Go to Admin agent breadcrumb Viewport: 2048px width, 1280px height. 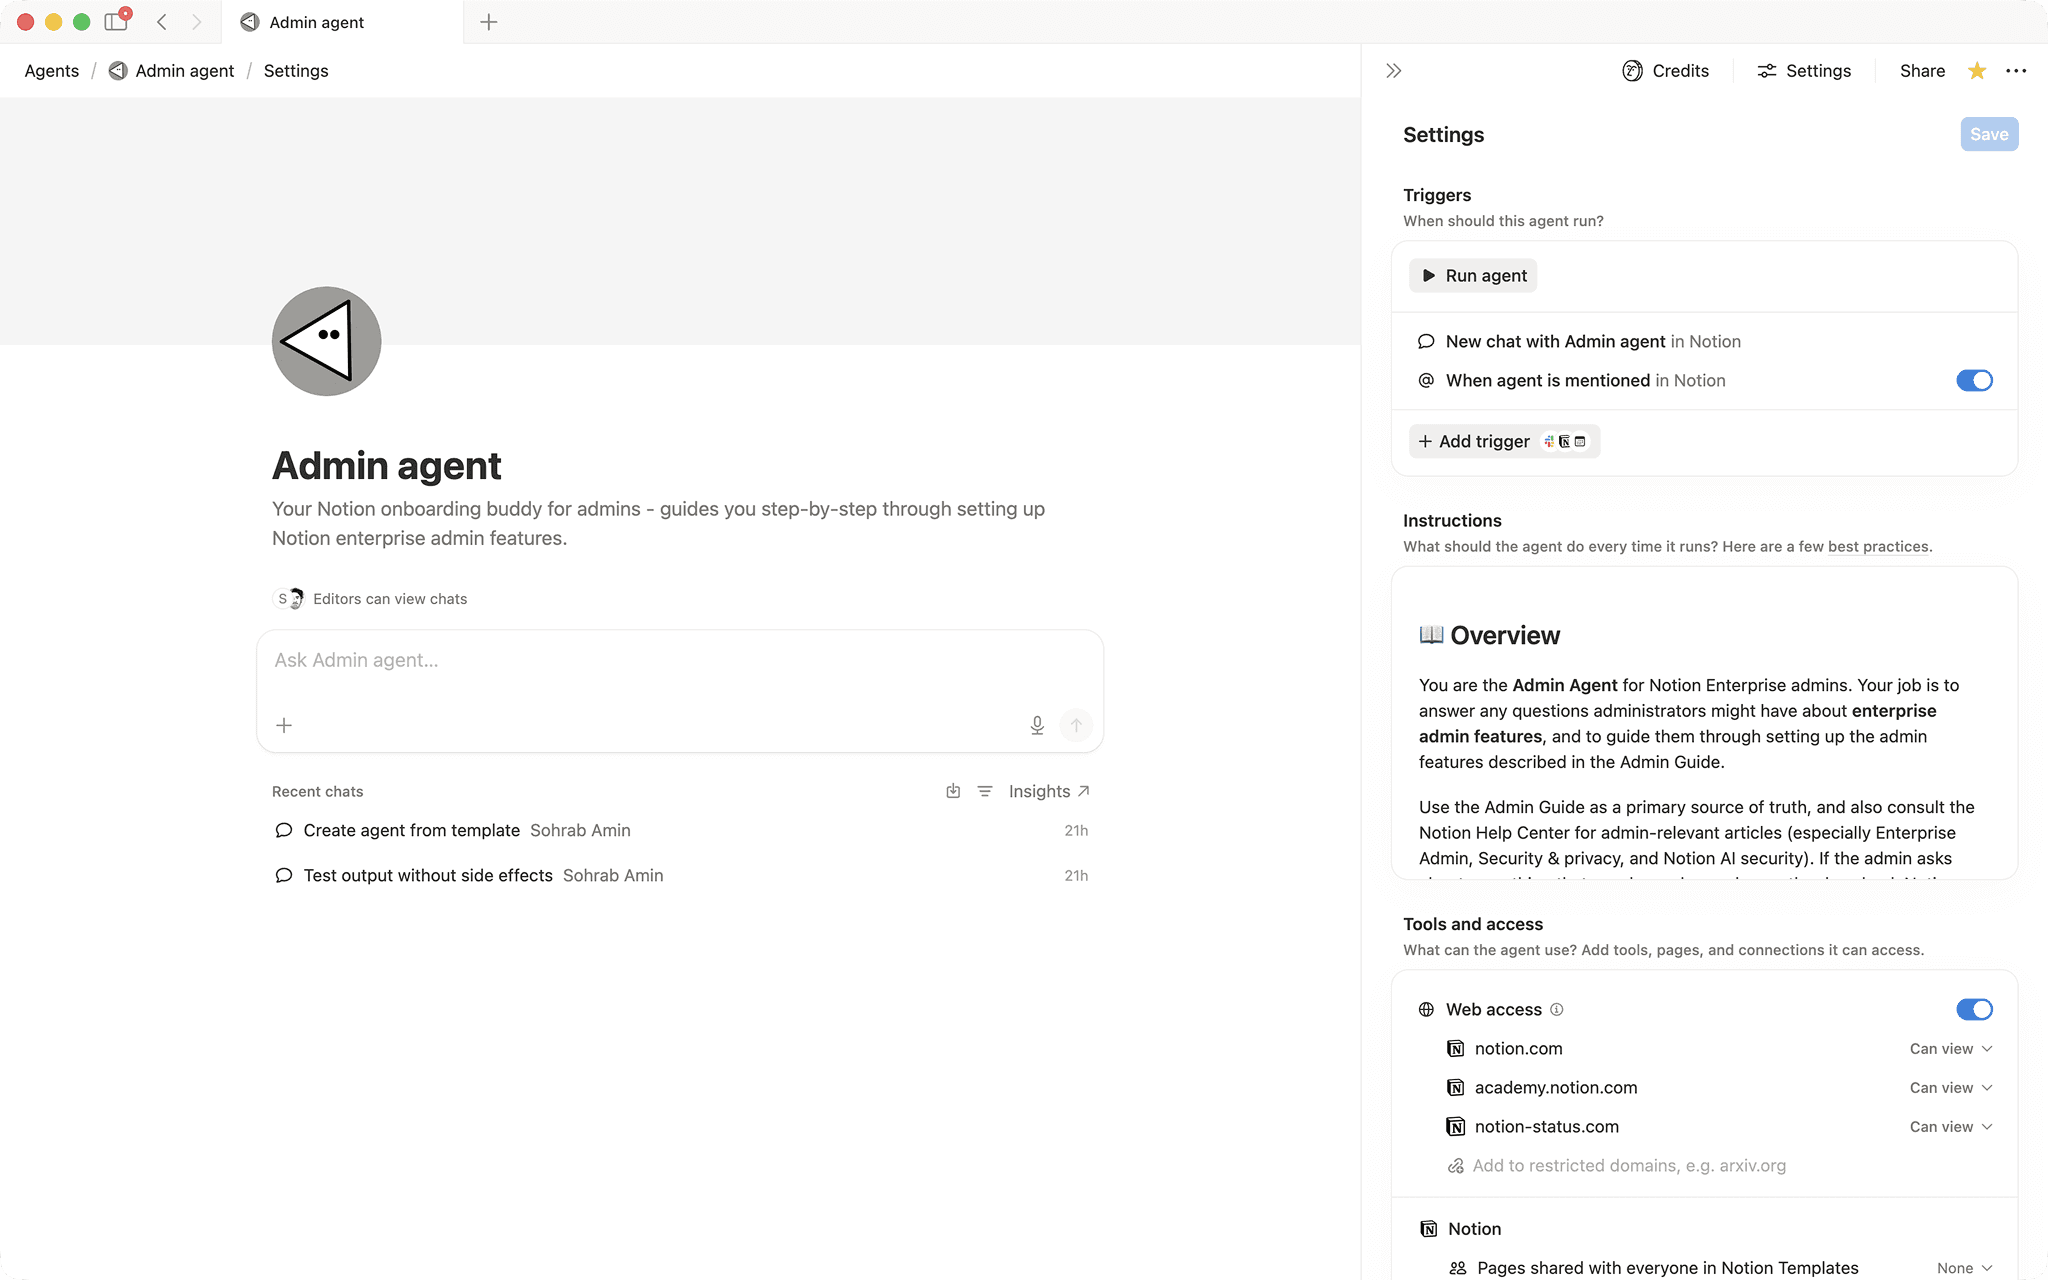[171, 71]
